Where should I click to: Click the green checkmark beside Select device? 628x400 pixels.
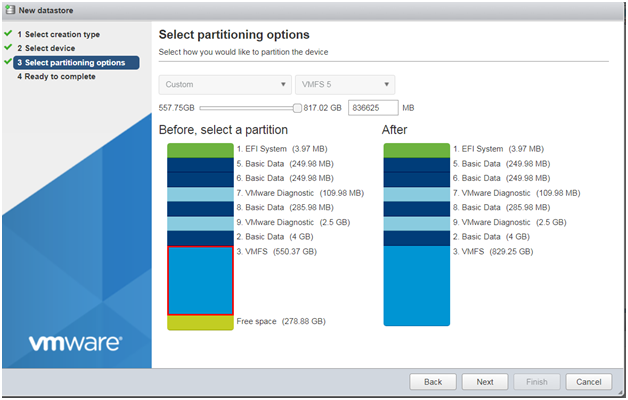coord(8,47)
